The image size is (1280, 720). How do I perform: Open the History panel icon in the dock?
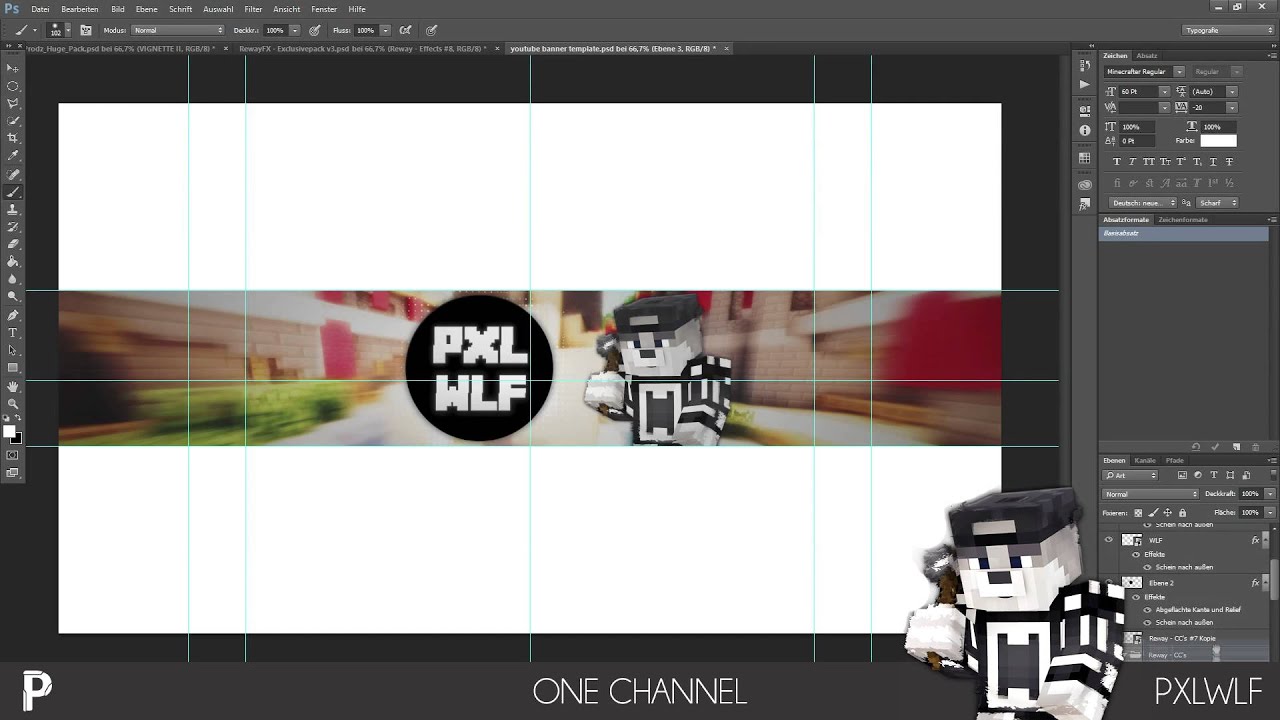(1085, 65)
